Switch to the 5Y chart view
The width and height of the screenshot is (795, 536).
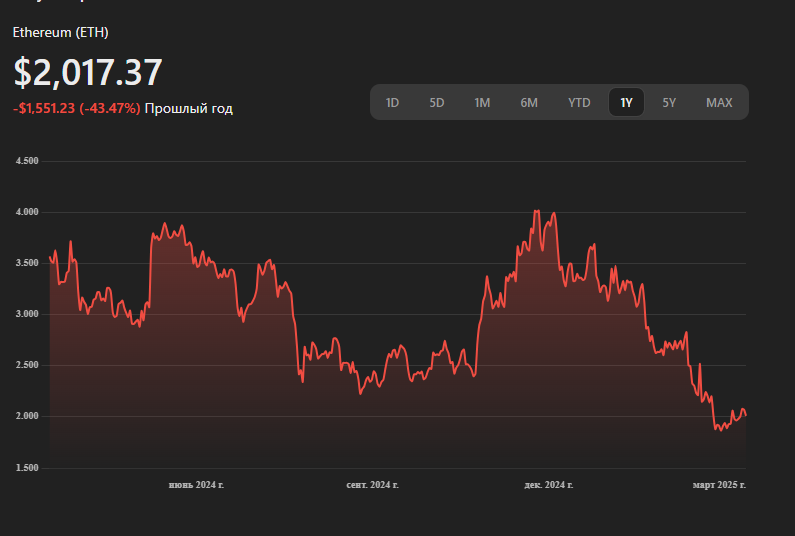coord(669,102)
